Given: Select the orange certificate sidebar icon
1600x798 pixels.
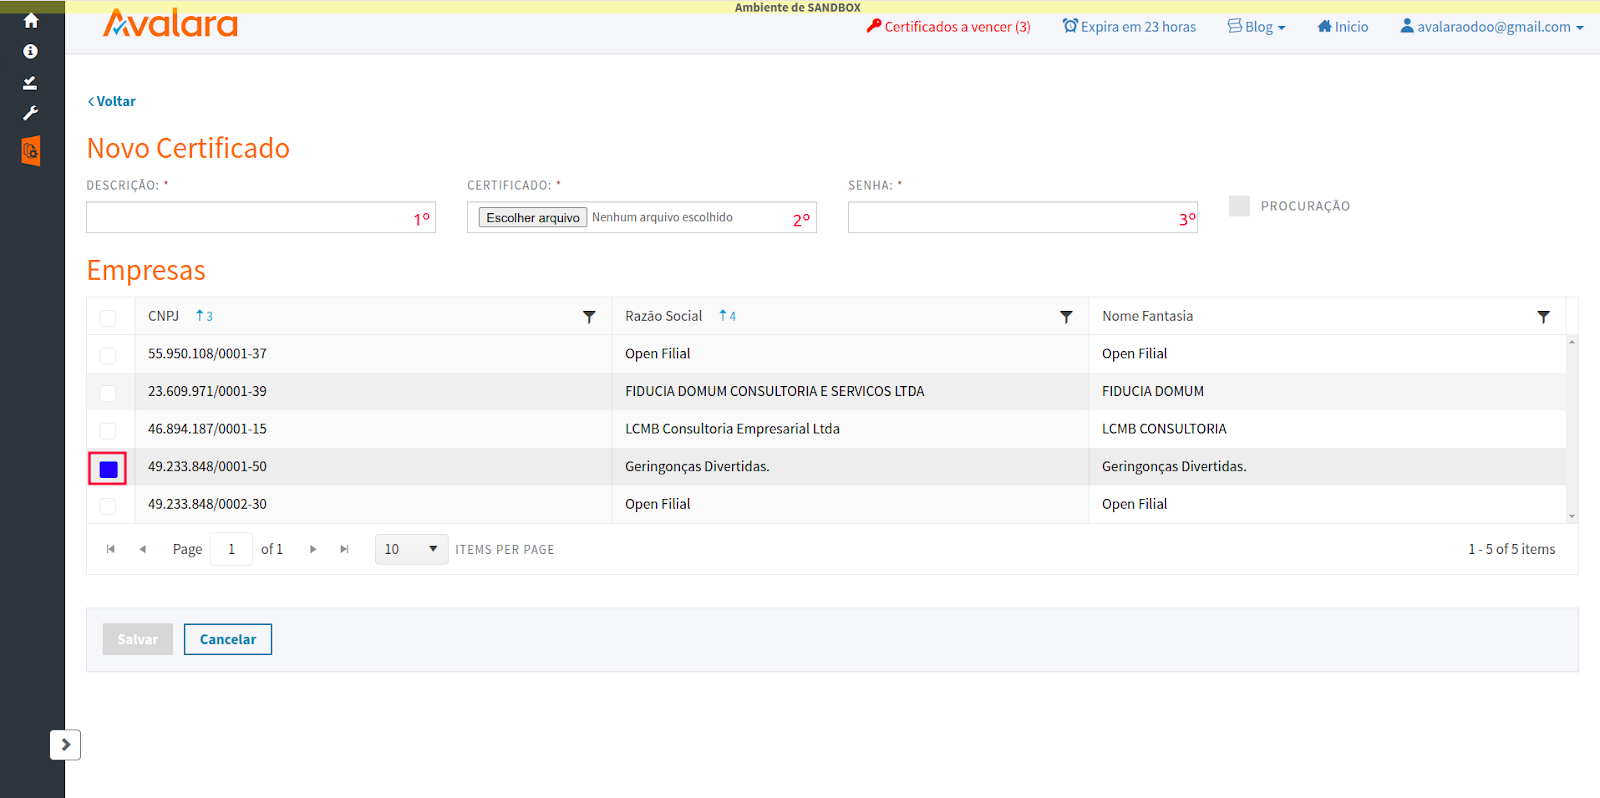Looking at the screenshot, I should 31,151.
